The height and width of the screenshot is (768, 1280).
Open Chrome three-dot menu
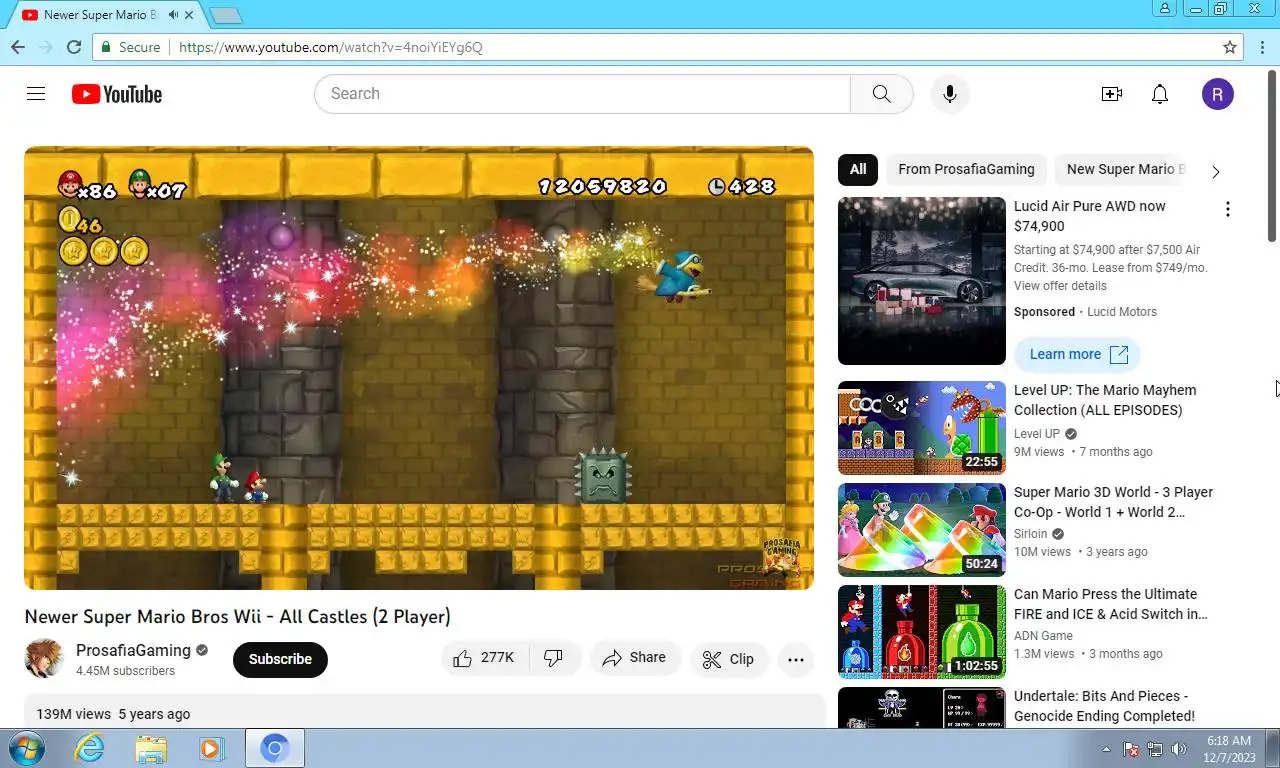tap(1262, 47)
